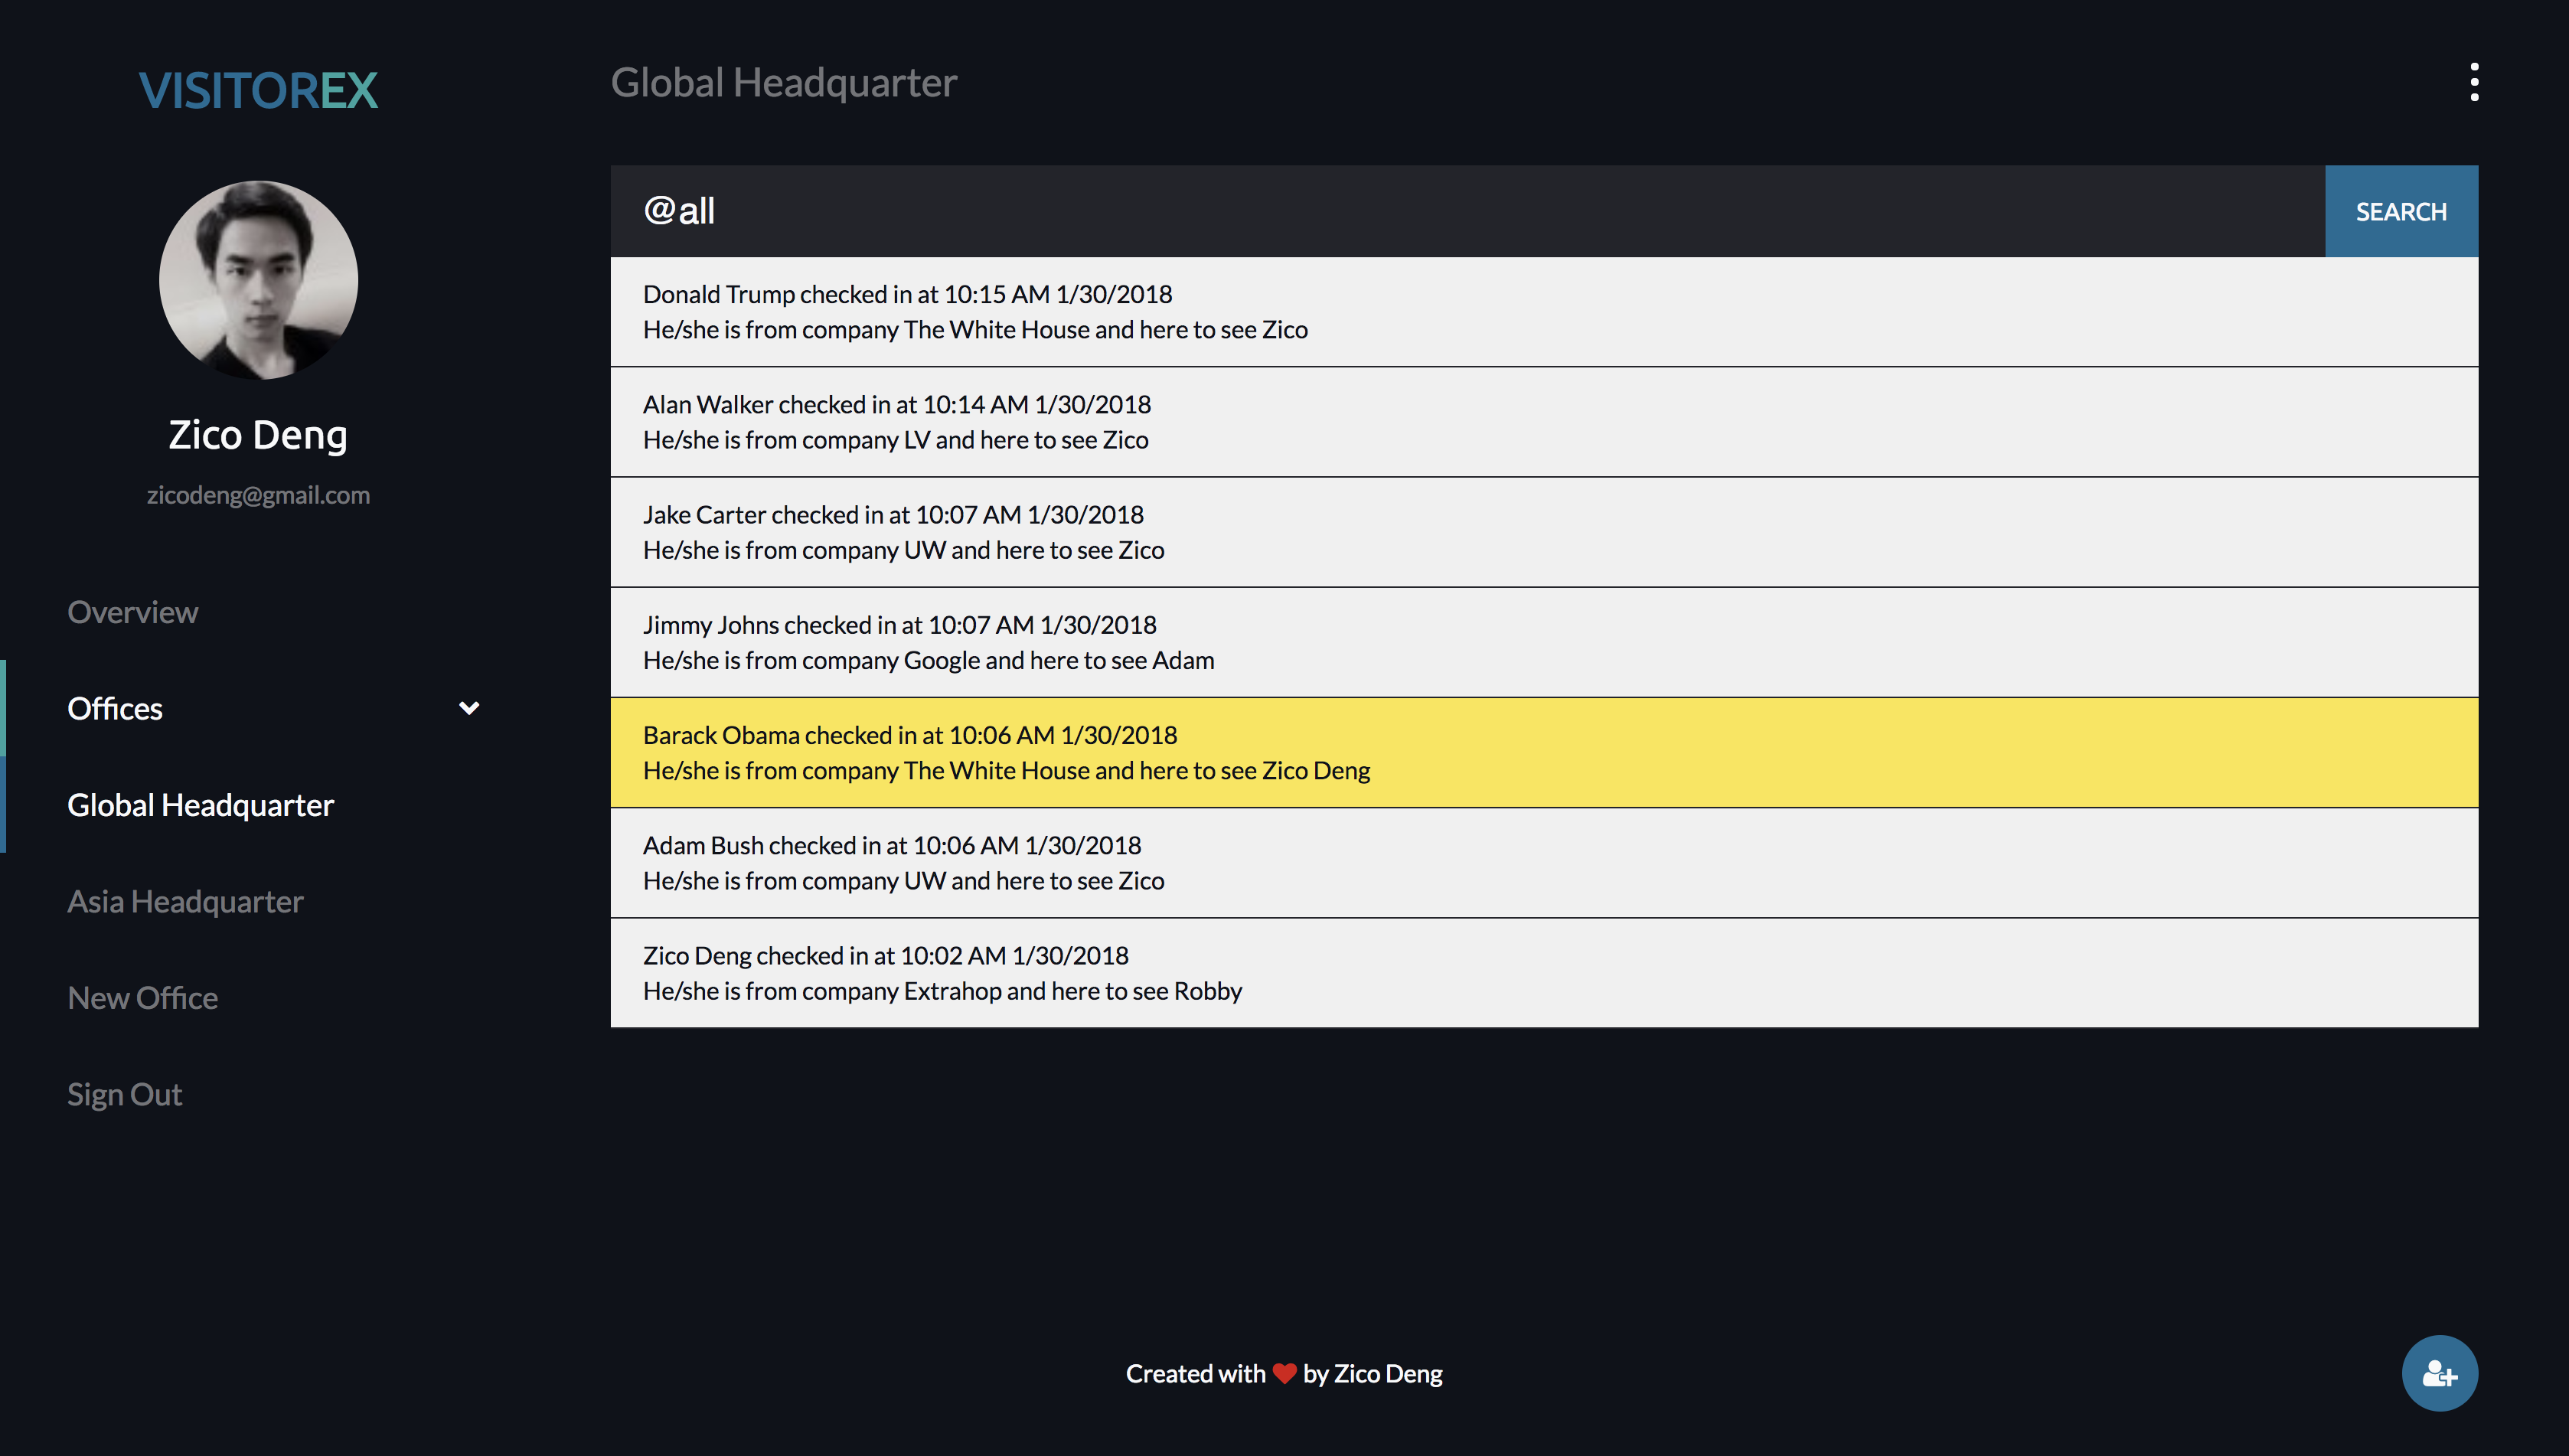Click the highlighted Barack Obama entry
Image resolution: width=2569 pixels, height=1456 pixels.
tap(1543, 752)
